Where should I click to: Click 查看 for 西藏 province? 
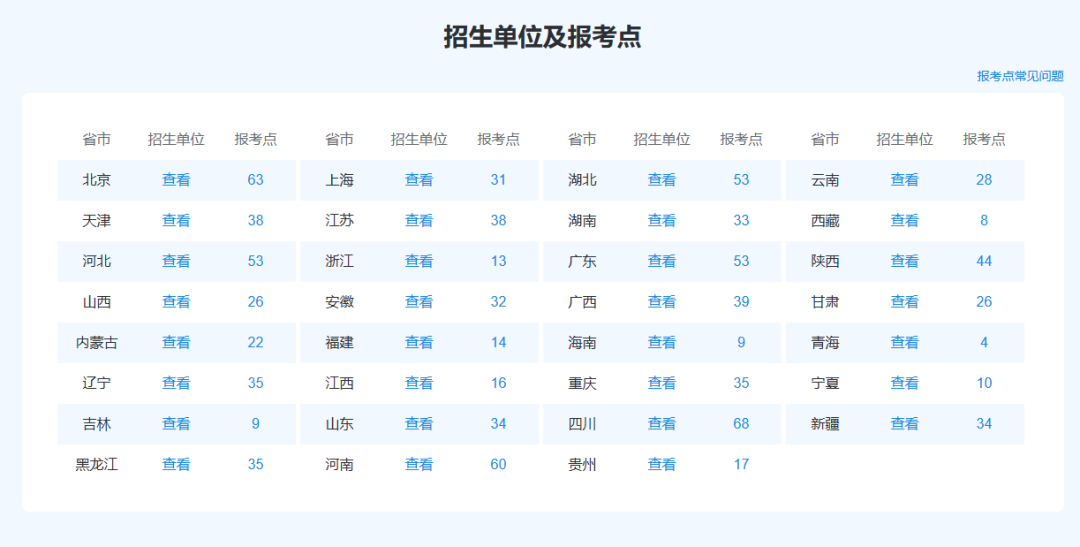[x=905, y=221]
